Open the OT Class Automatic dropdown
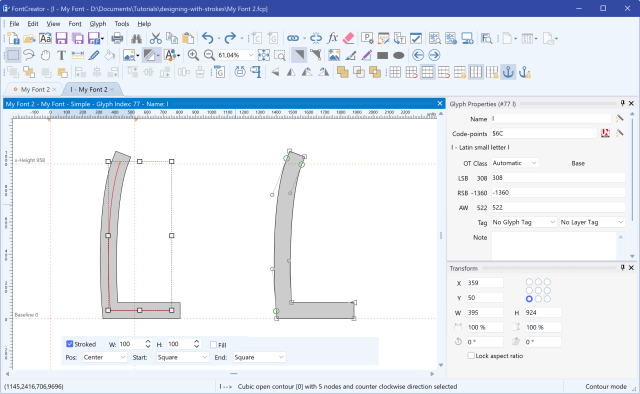 [x=515, y=163]
